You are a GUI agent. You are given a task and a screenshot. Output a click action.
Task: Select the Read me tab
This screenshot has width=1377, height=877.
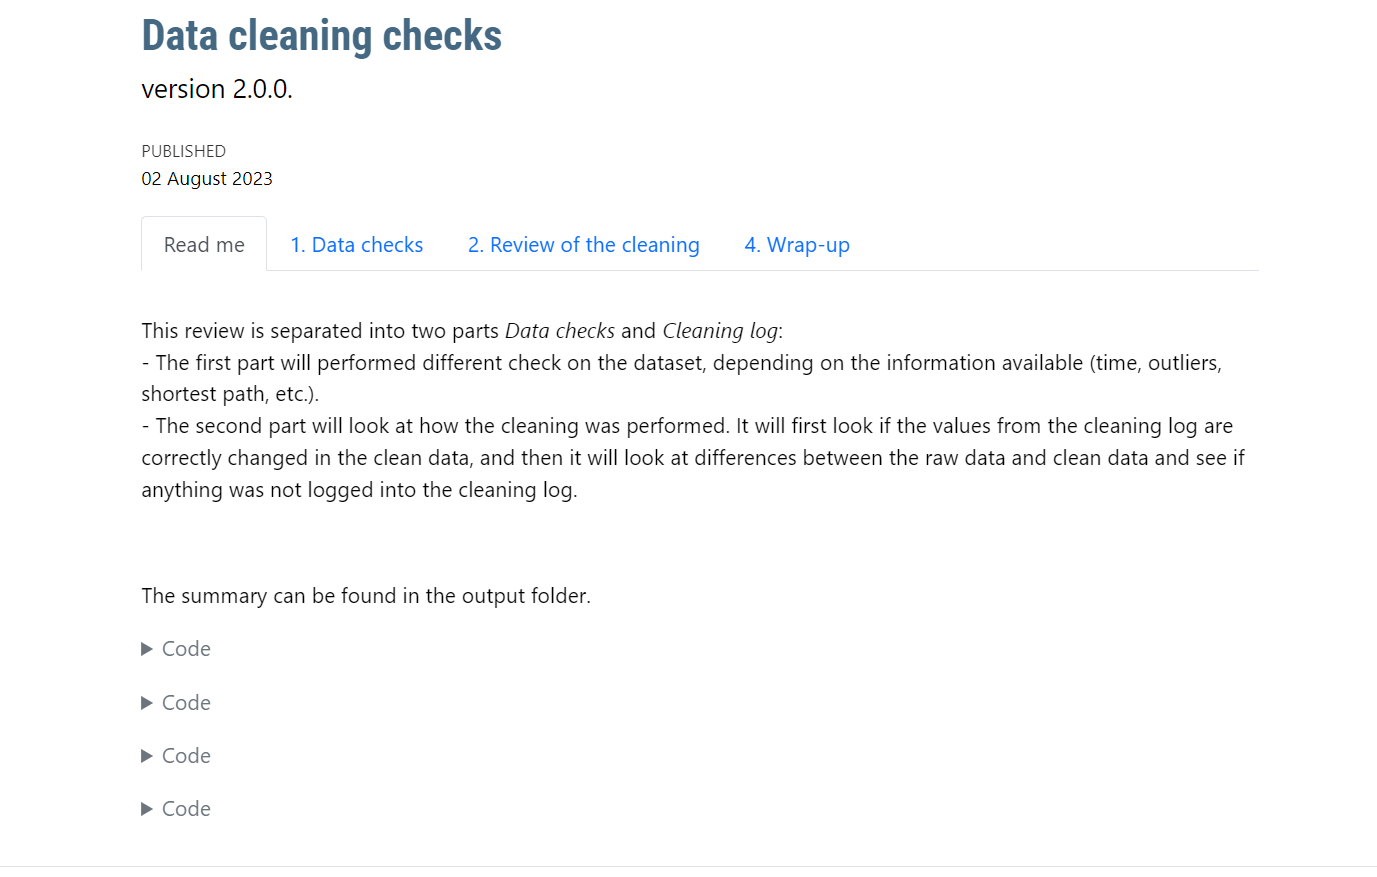point(204,244)
